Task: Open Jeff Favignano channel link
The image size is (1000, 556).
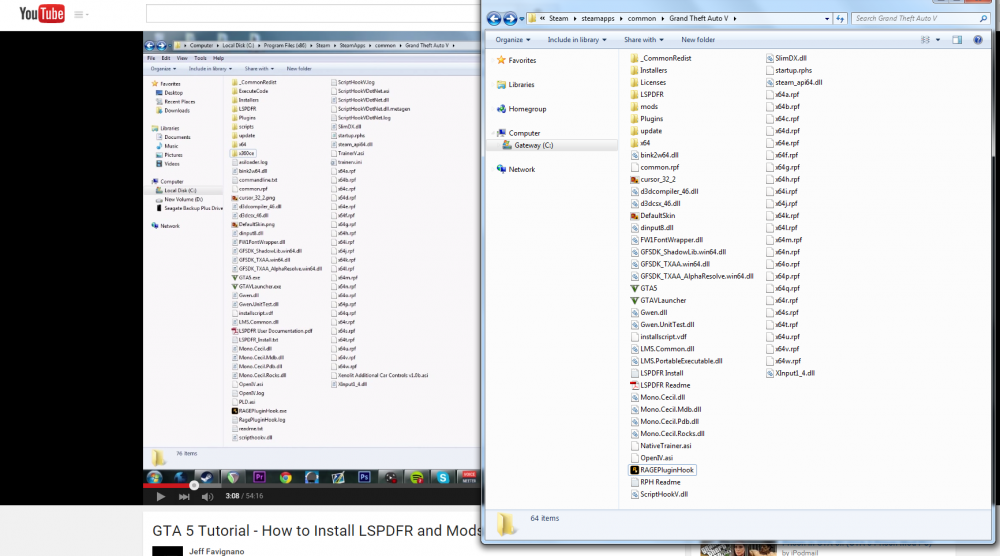Action: click(216, 552)
